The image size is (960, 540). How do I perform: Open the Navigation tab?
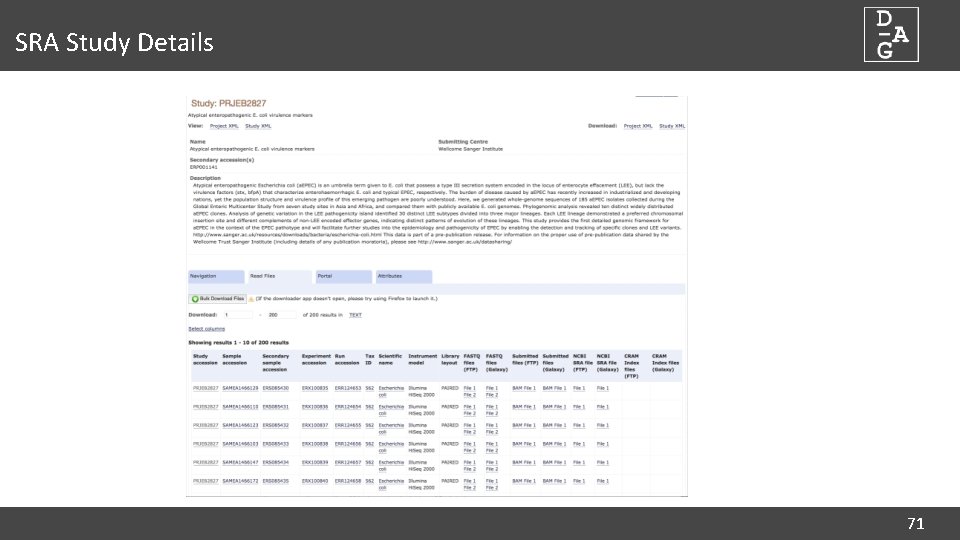[216, 276]
